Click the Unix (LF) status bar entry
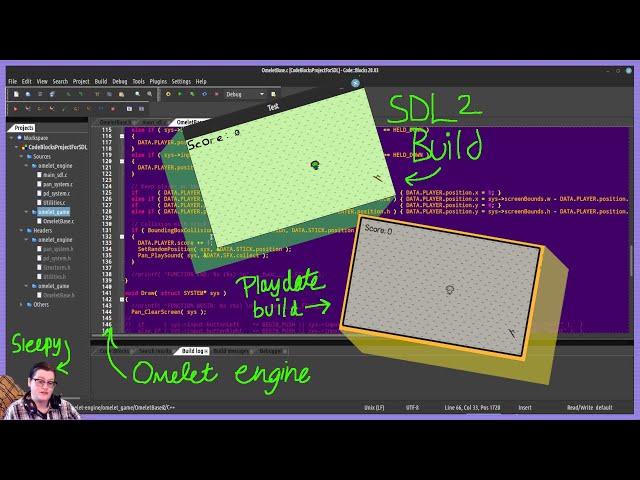The height and width of the screenshot is (480, 640). click(374, 407)
